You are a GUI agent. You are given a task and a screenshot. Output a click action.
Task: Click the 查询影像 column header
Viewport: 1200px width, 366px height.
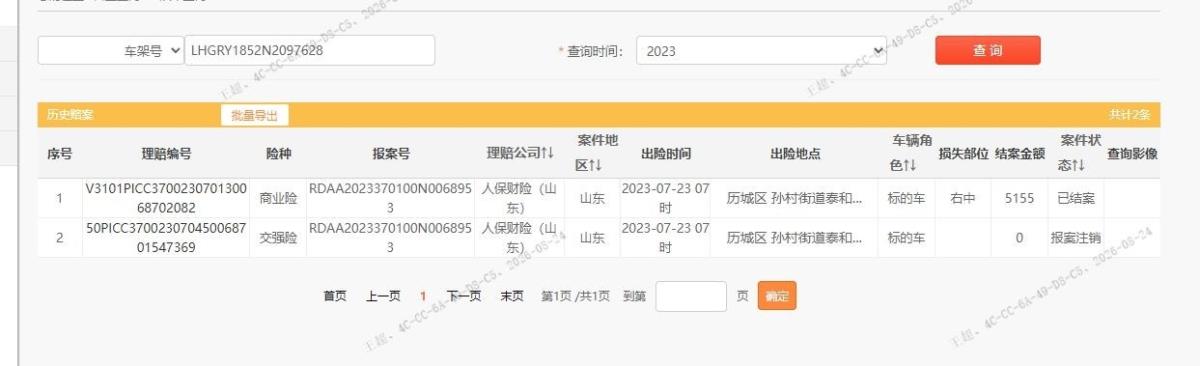[x=1131, y=154]
